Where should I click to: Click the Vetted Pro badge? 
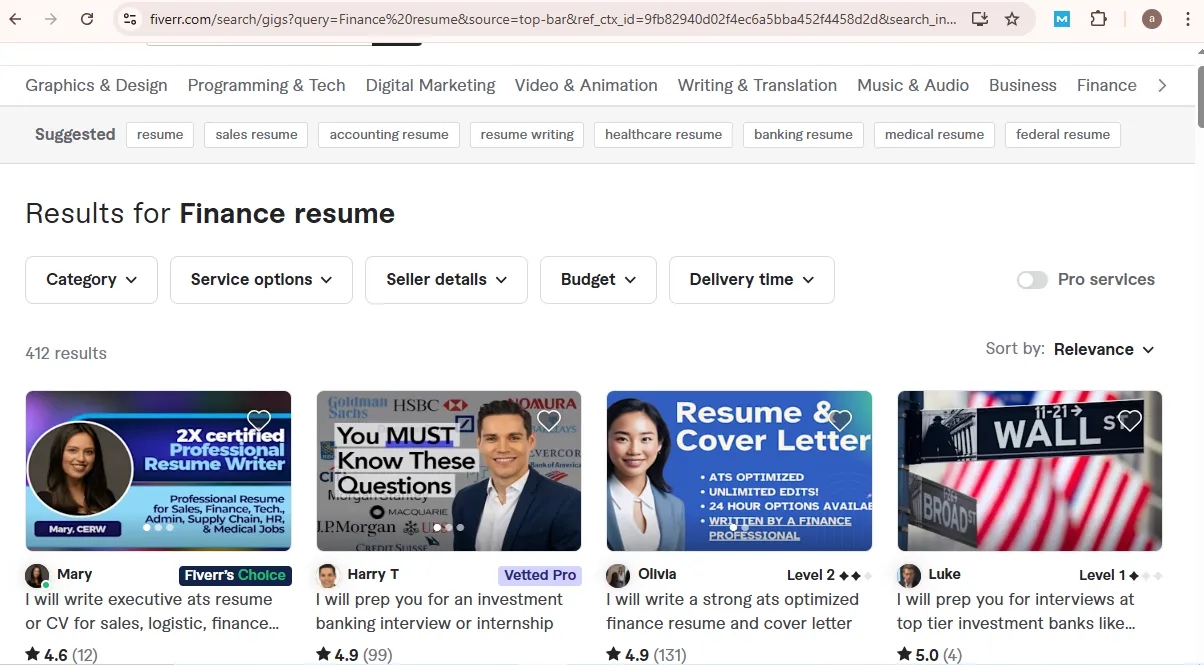coord(540,575)
